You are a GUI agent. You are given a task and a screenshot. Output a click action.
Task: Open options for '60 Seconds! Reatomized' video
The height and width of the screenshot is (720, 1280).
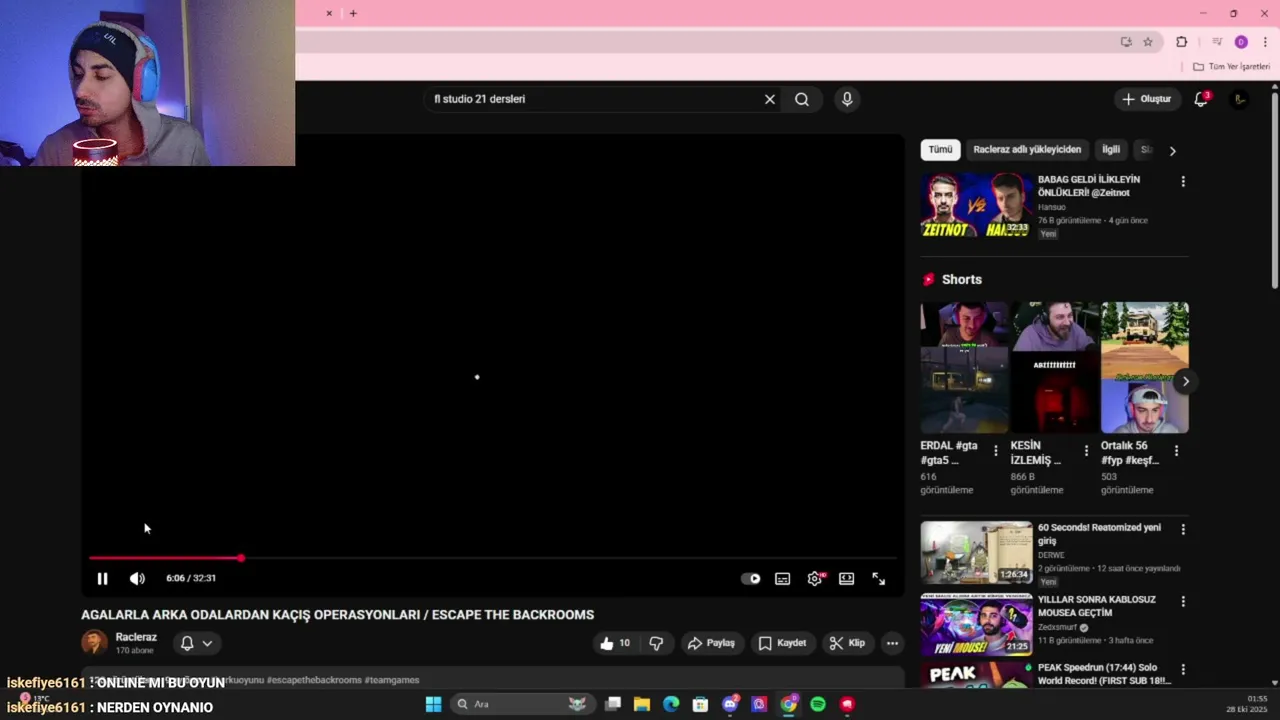tap(1183, 529)
